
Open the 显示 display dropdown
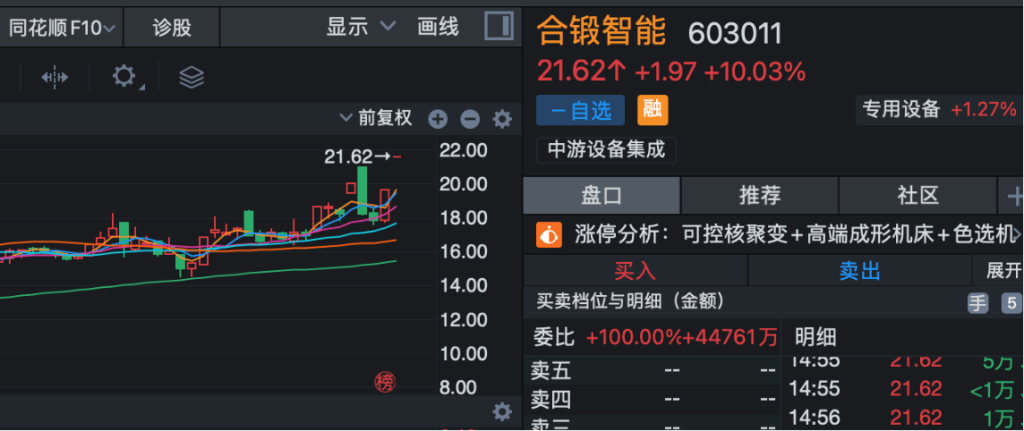pyautogui.click(x=361, y=27)
